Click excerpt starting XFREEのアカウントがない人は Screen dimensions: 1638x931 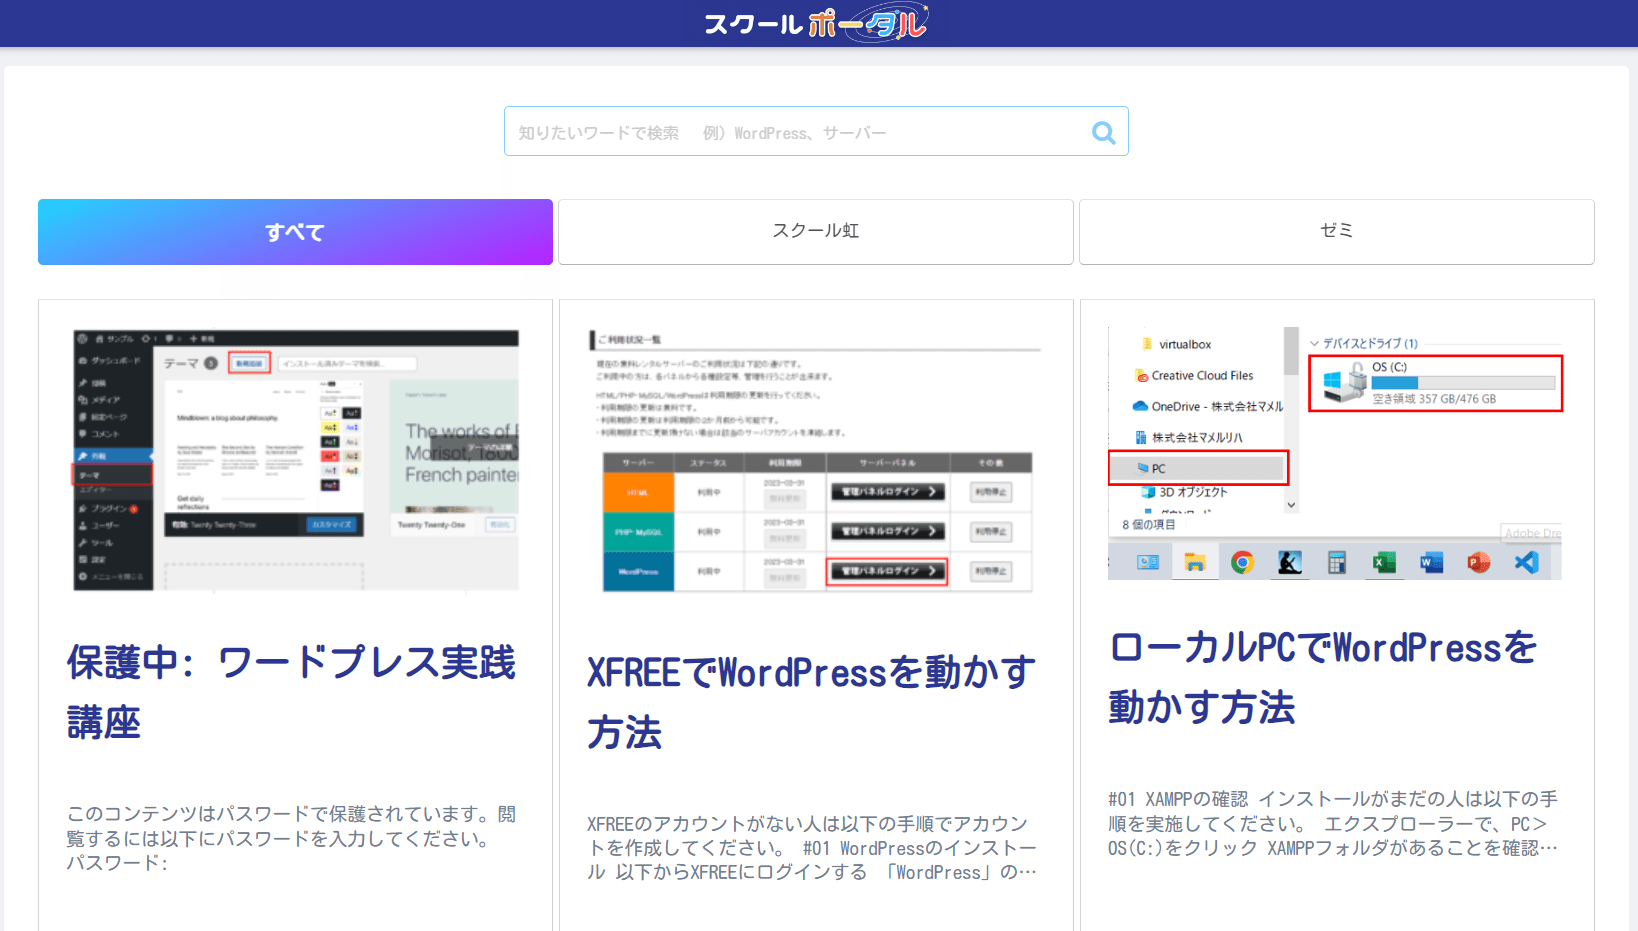point(812,848)
